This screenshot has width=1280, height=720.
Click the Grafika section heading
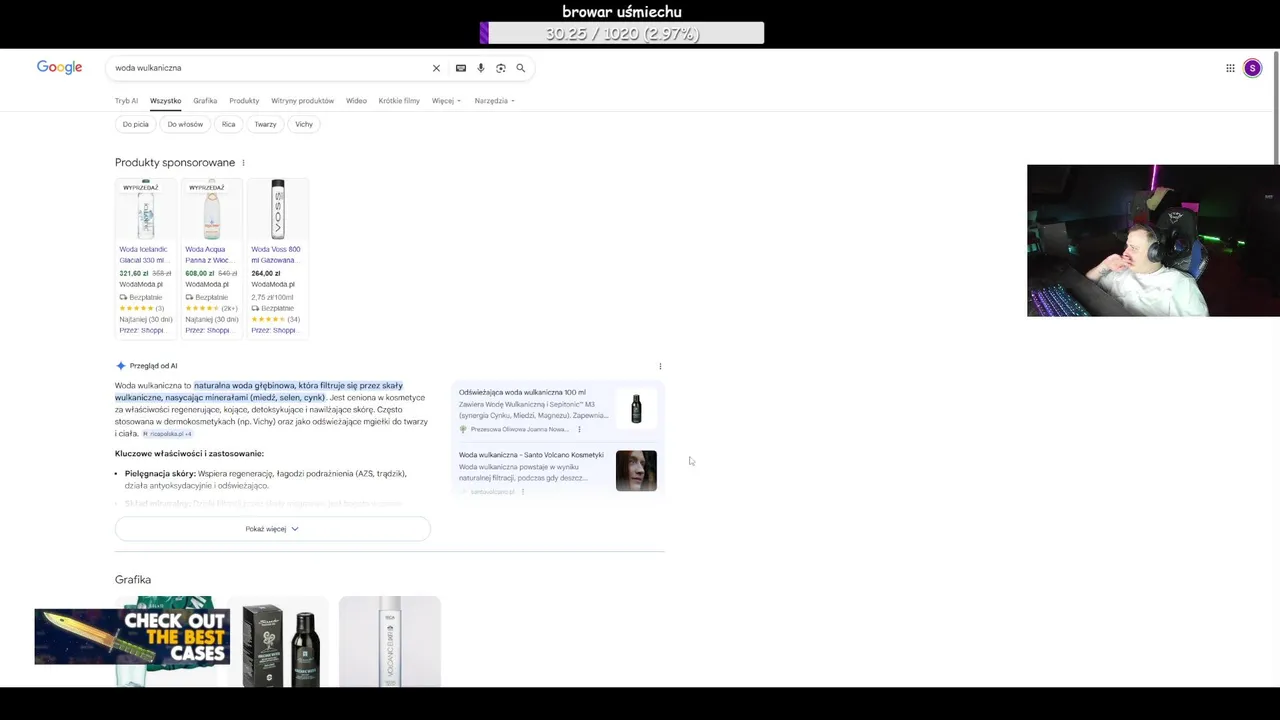coord(133,580)
